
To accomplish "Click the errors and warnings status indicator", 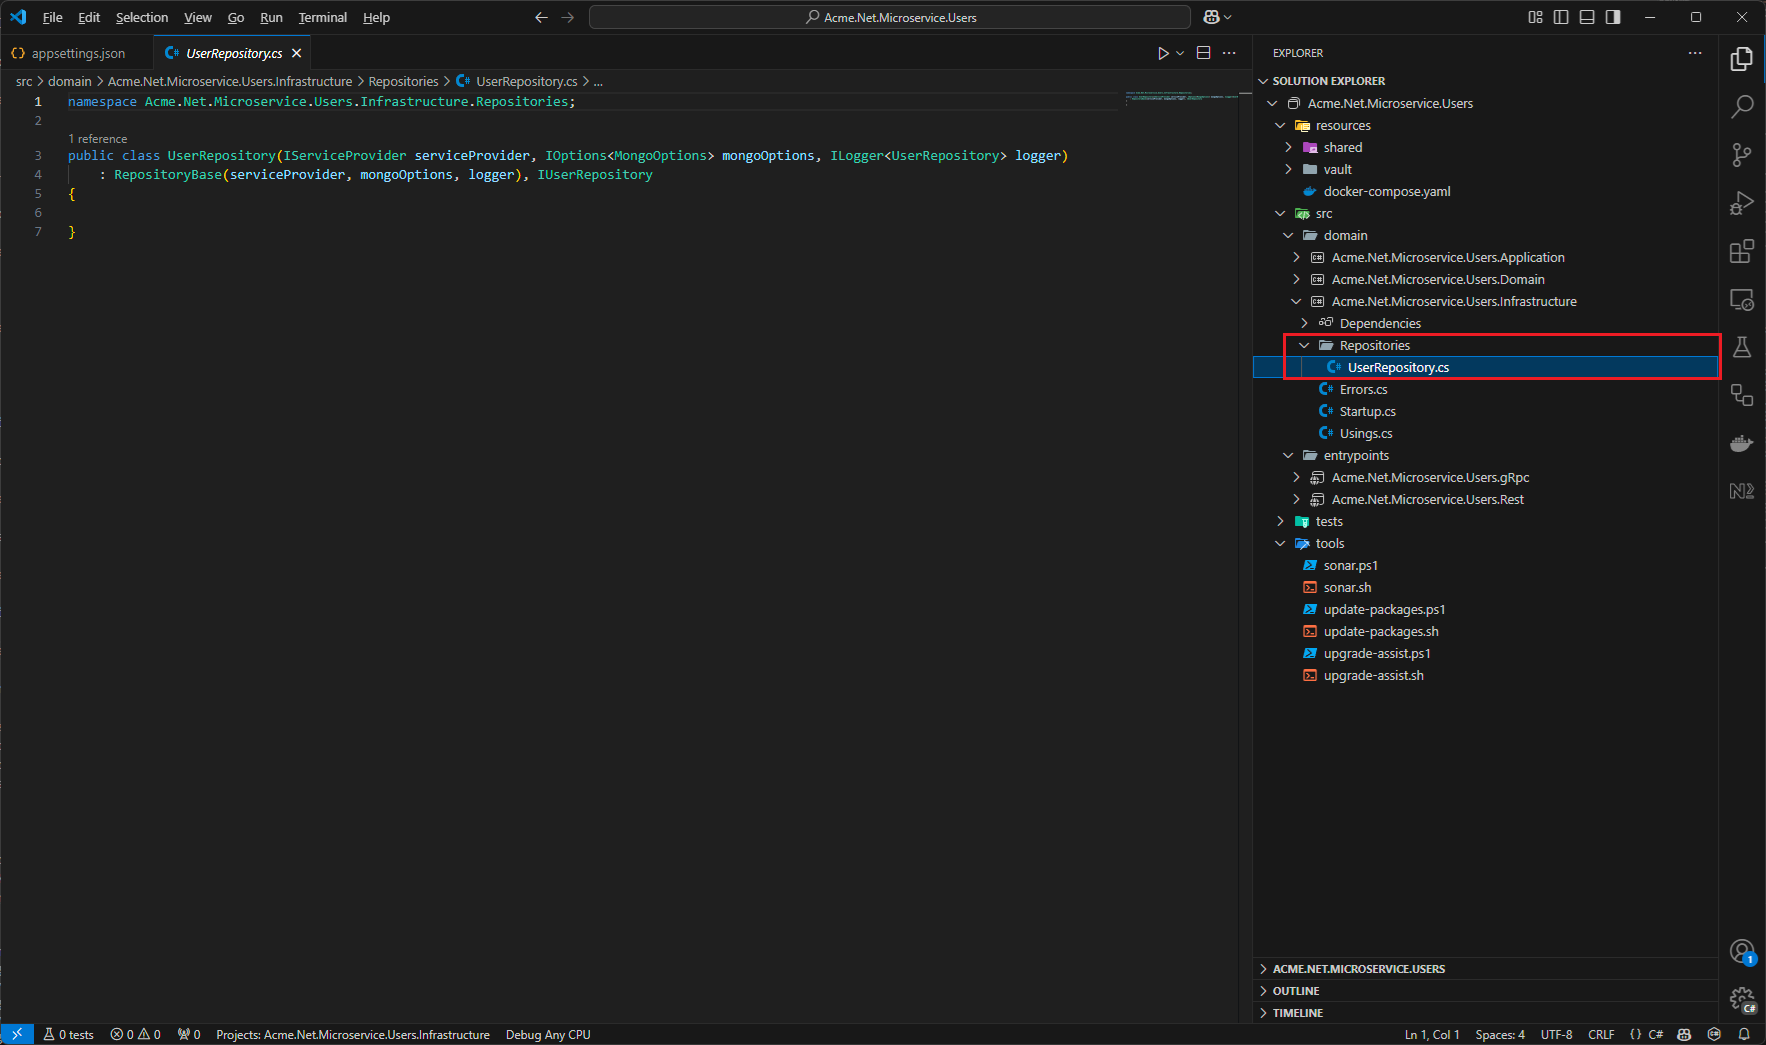I will click(x=135, y=1034).
